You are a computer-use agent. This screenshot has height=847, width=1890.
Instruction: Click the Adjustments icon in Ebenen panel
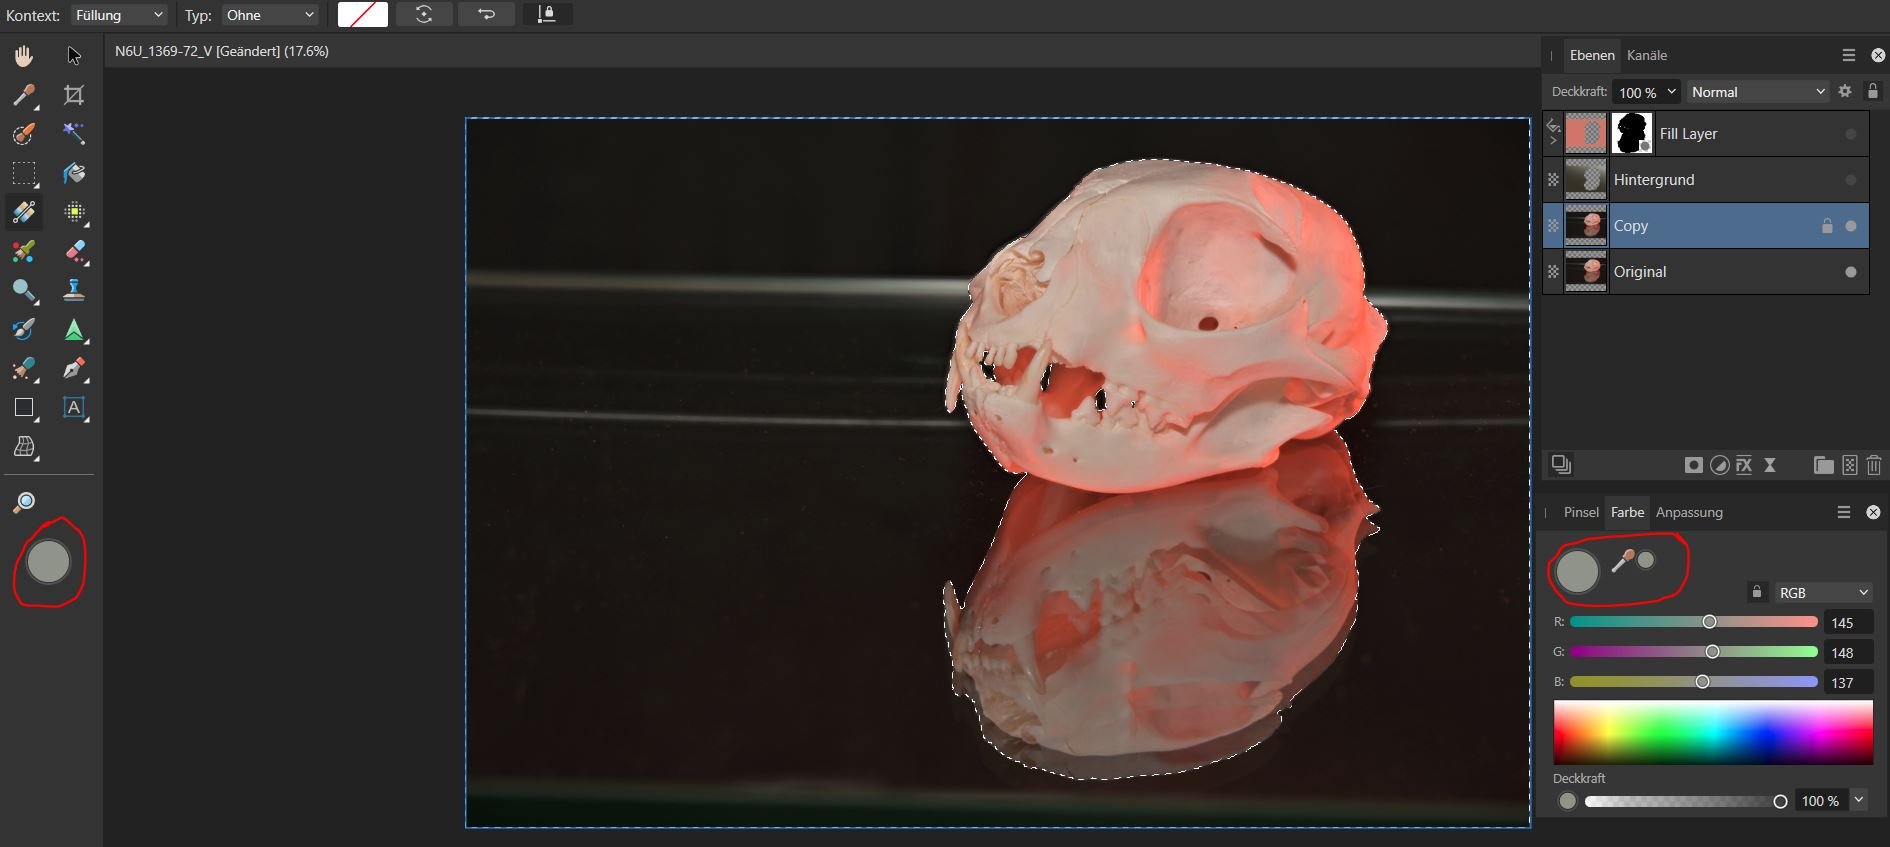1719,465
